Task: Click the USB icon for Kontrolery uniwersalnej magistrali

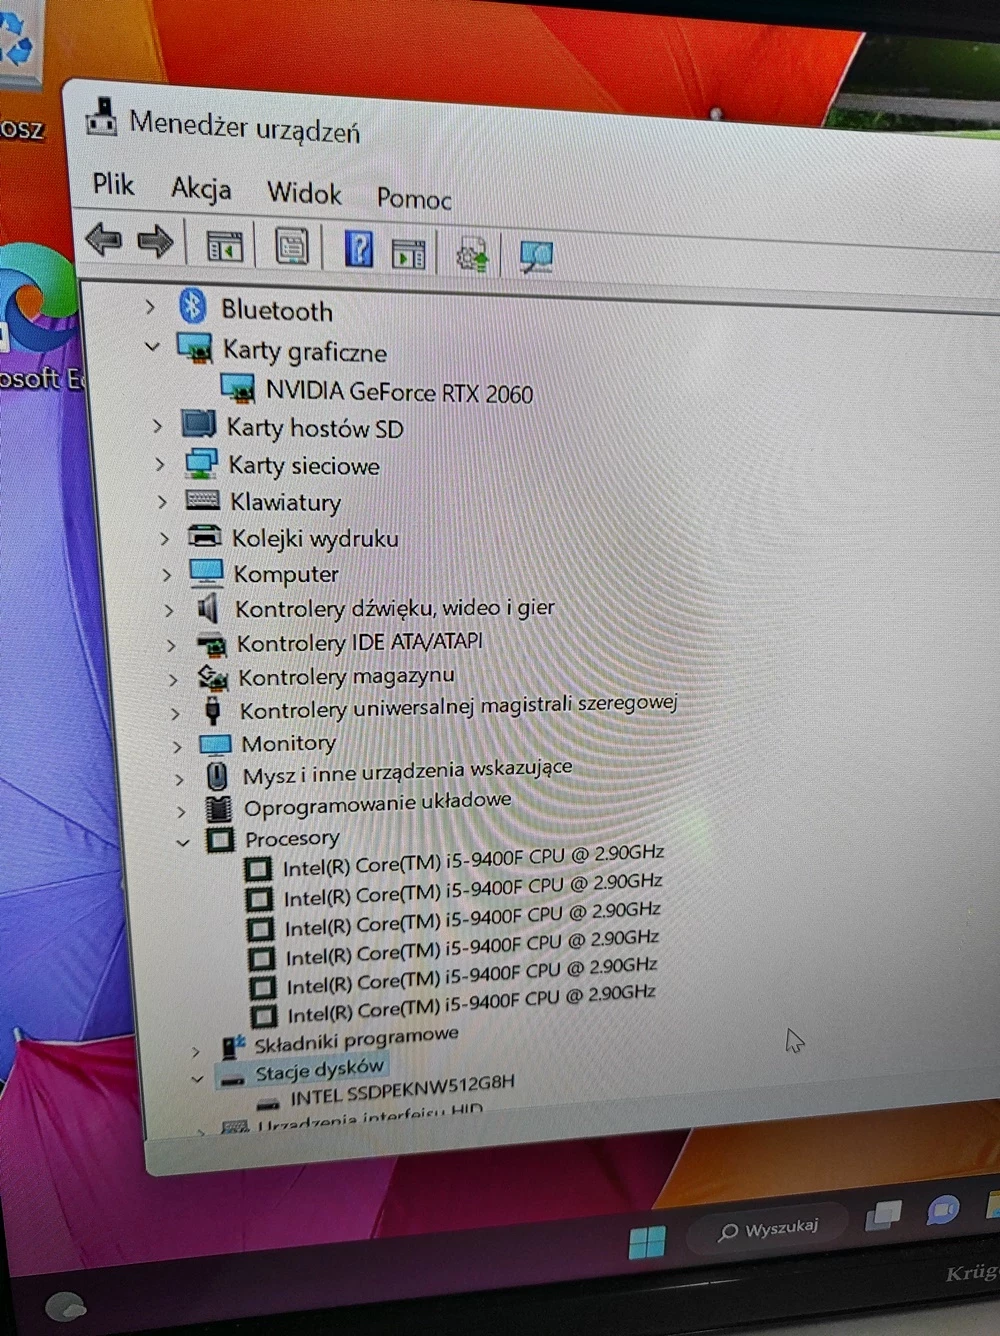Action: tap(212, 711)
